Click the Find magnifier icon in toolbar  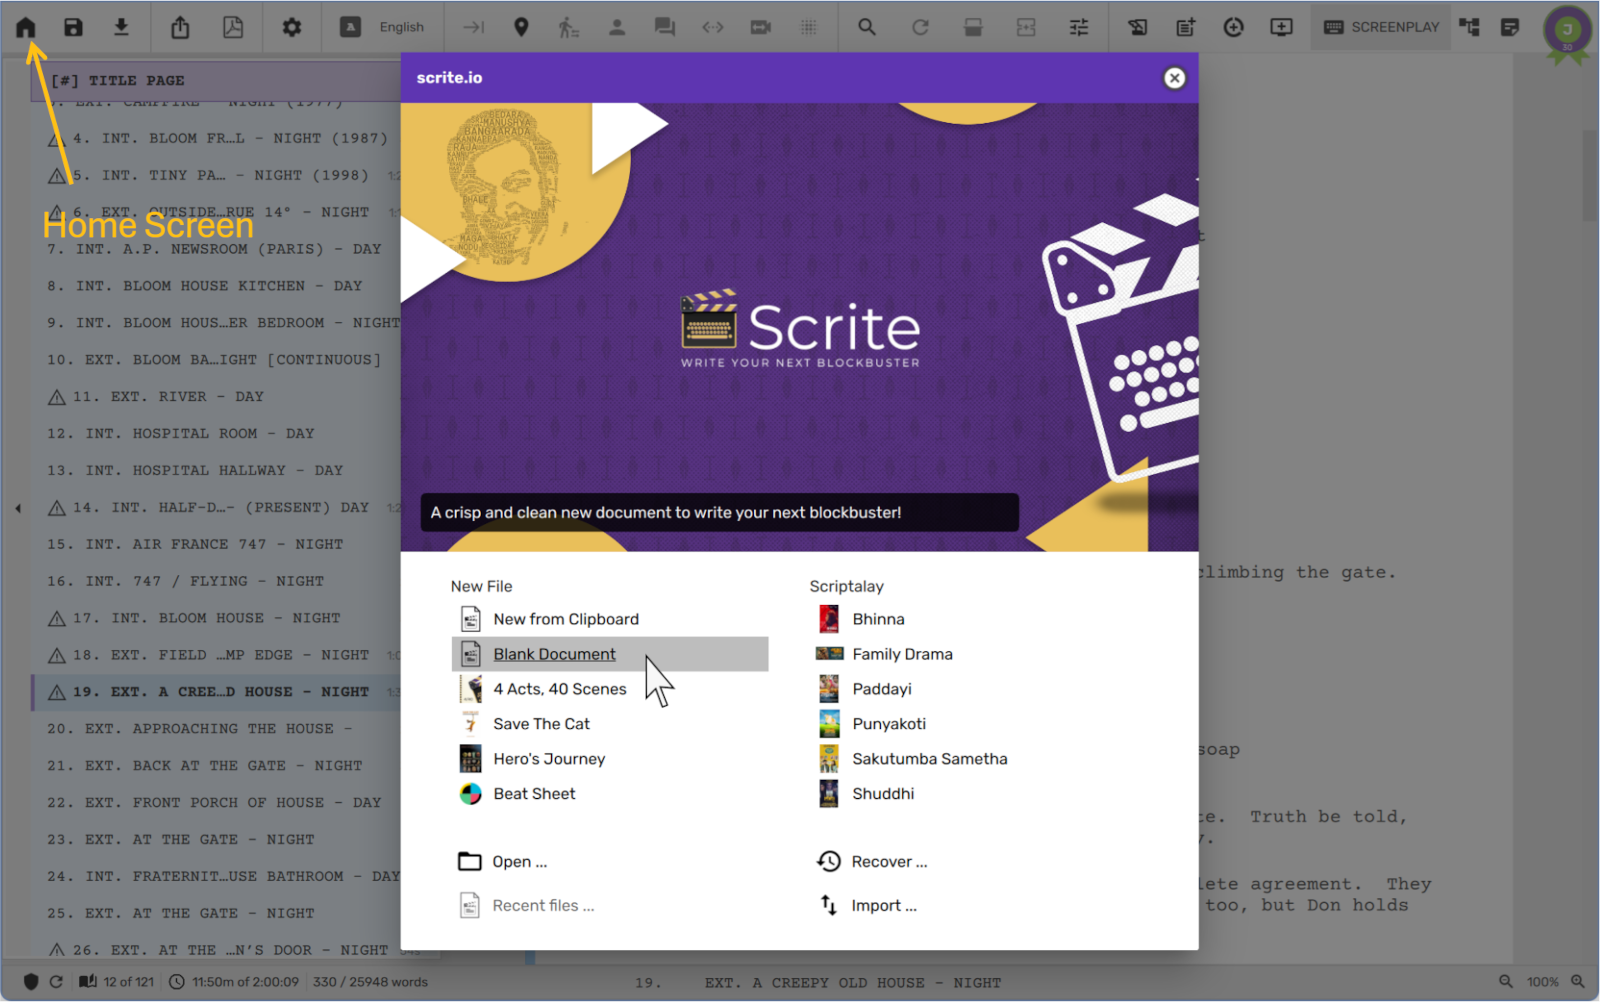click(867, 27)
